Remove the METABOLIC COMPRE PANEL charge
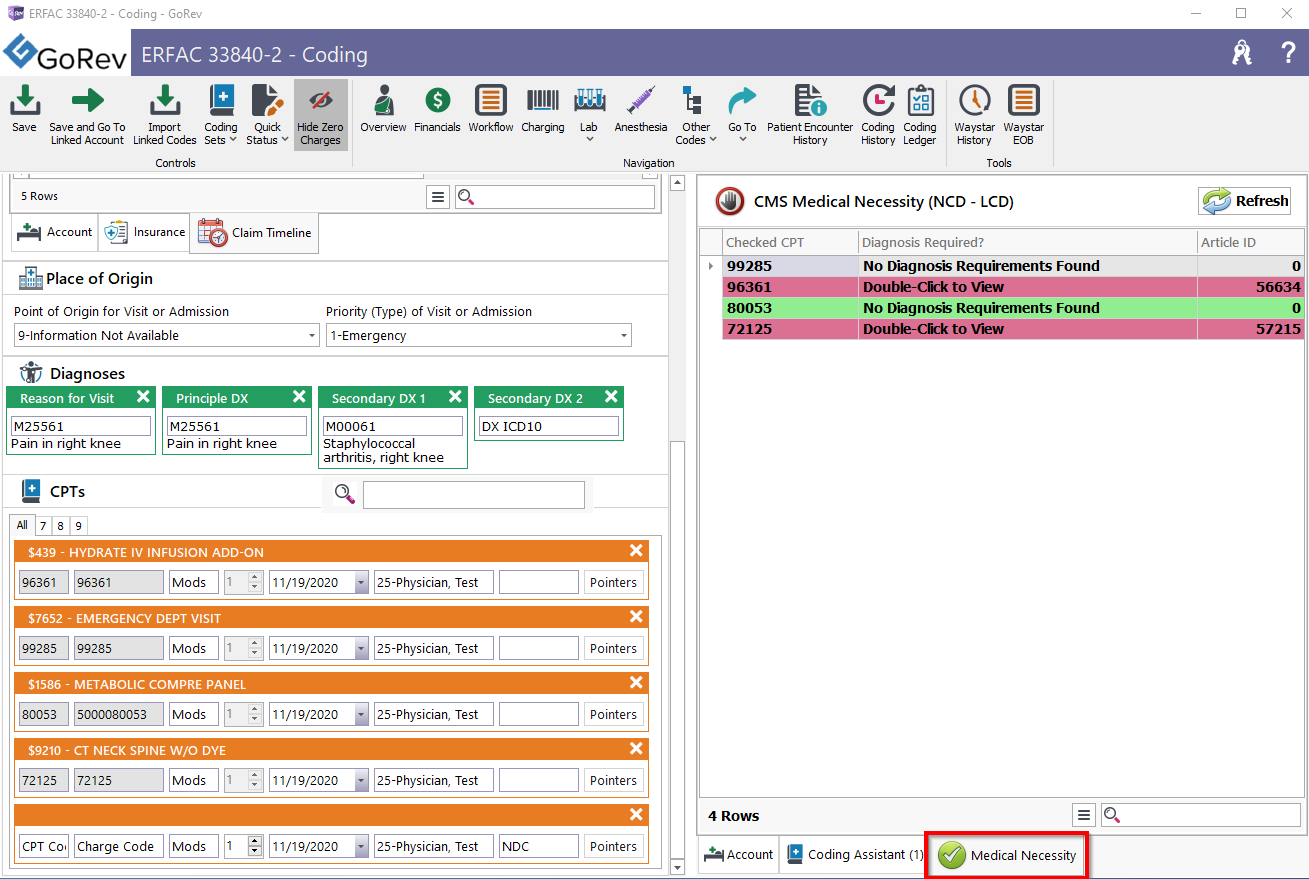This screenshot has height=879, width=1309. click(636, 683)
